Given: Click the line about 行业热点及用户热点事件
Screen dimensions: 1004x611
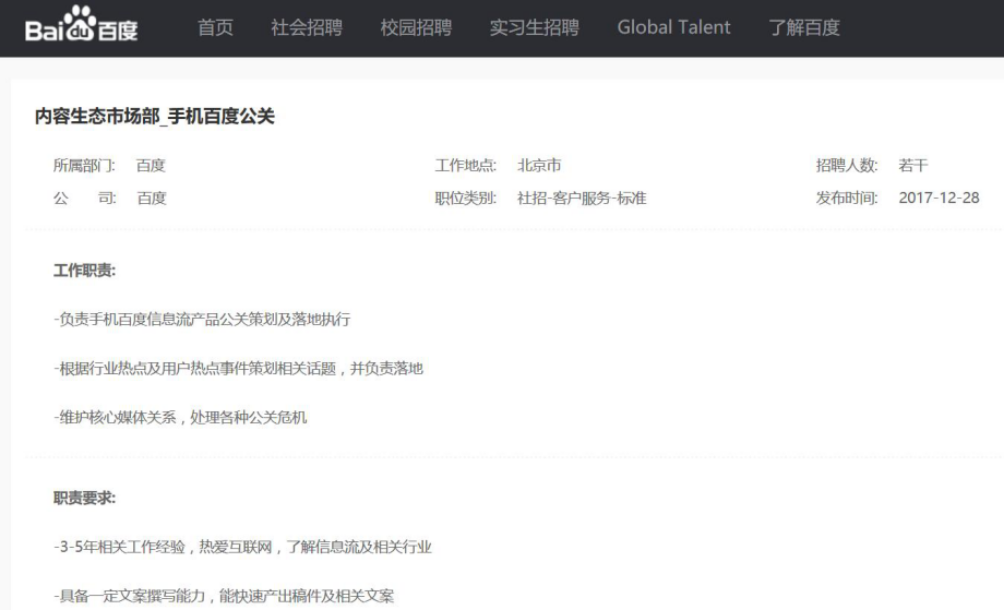Looking at the screenshot, I should pyautogui.click(x=238, y=369).
